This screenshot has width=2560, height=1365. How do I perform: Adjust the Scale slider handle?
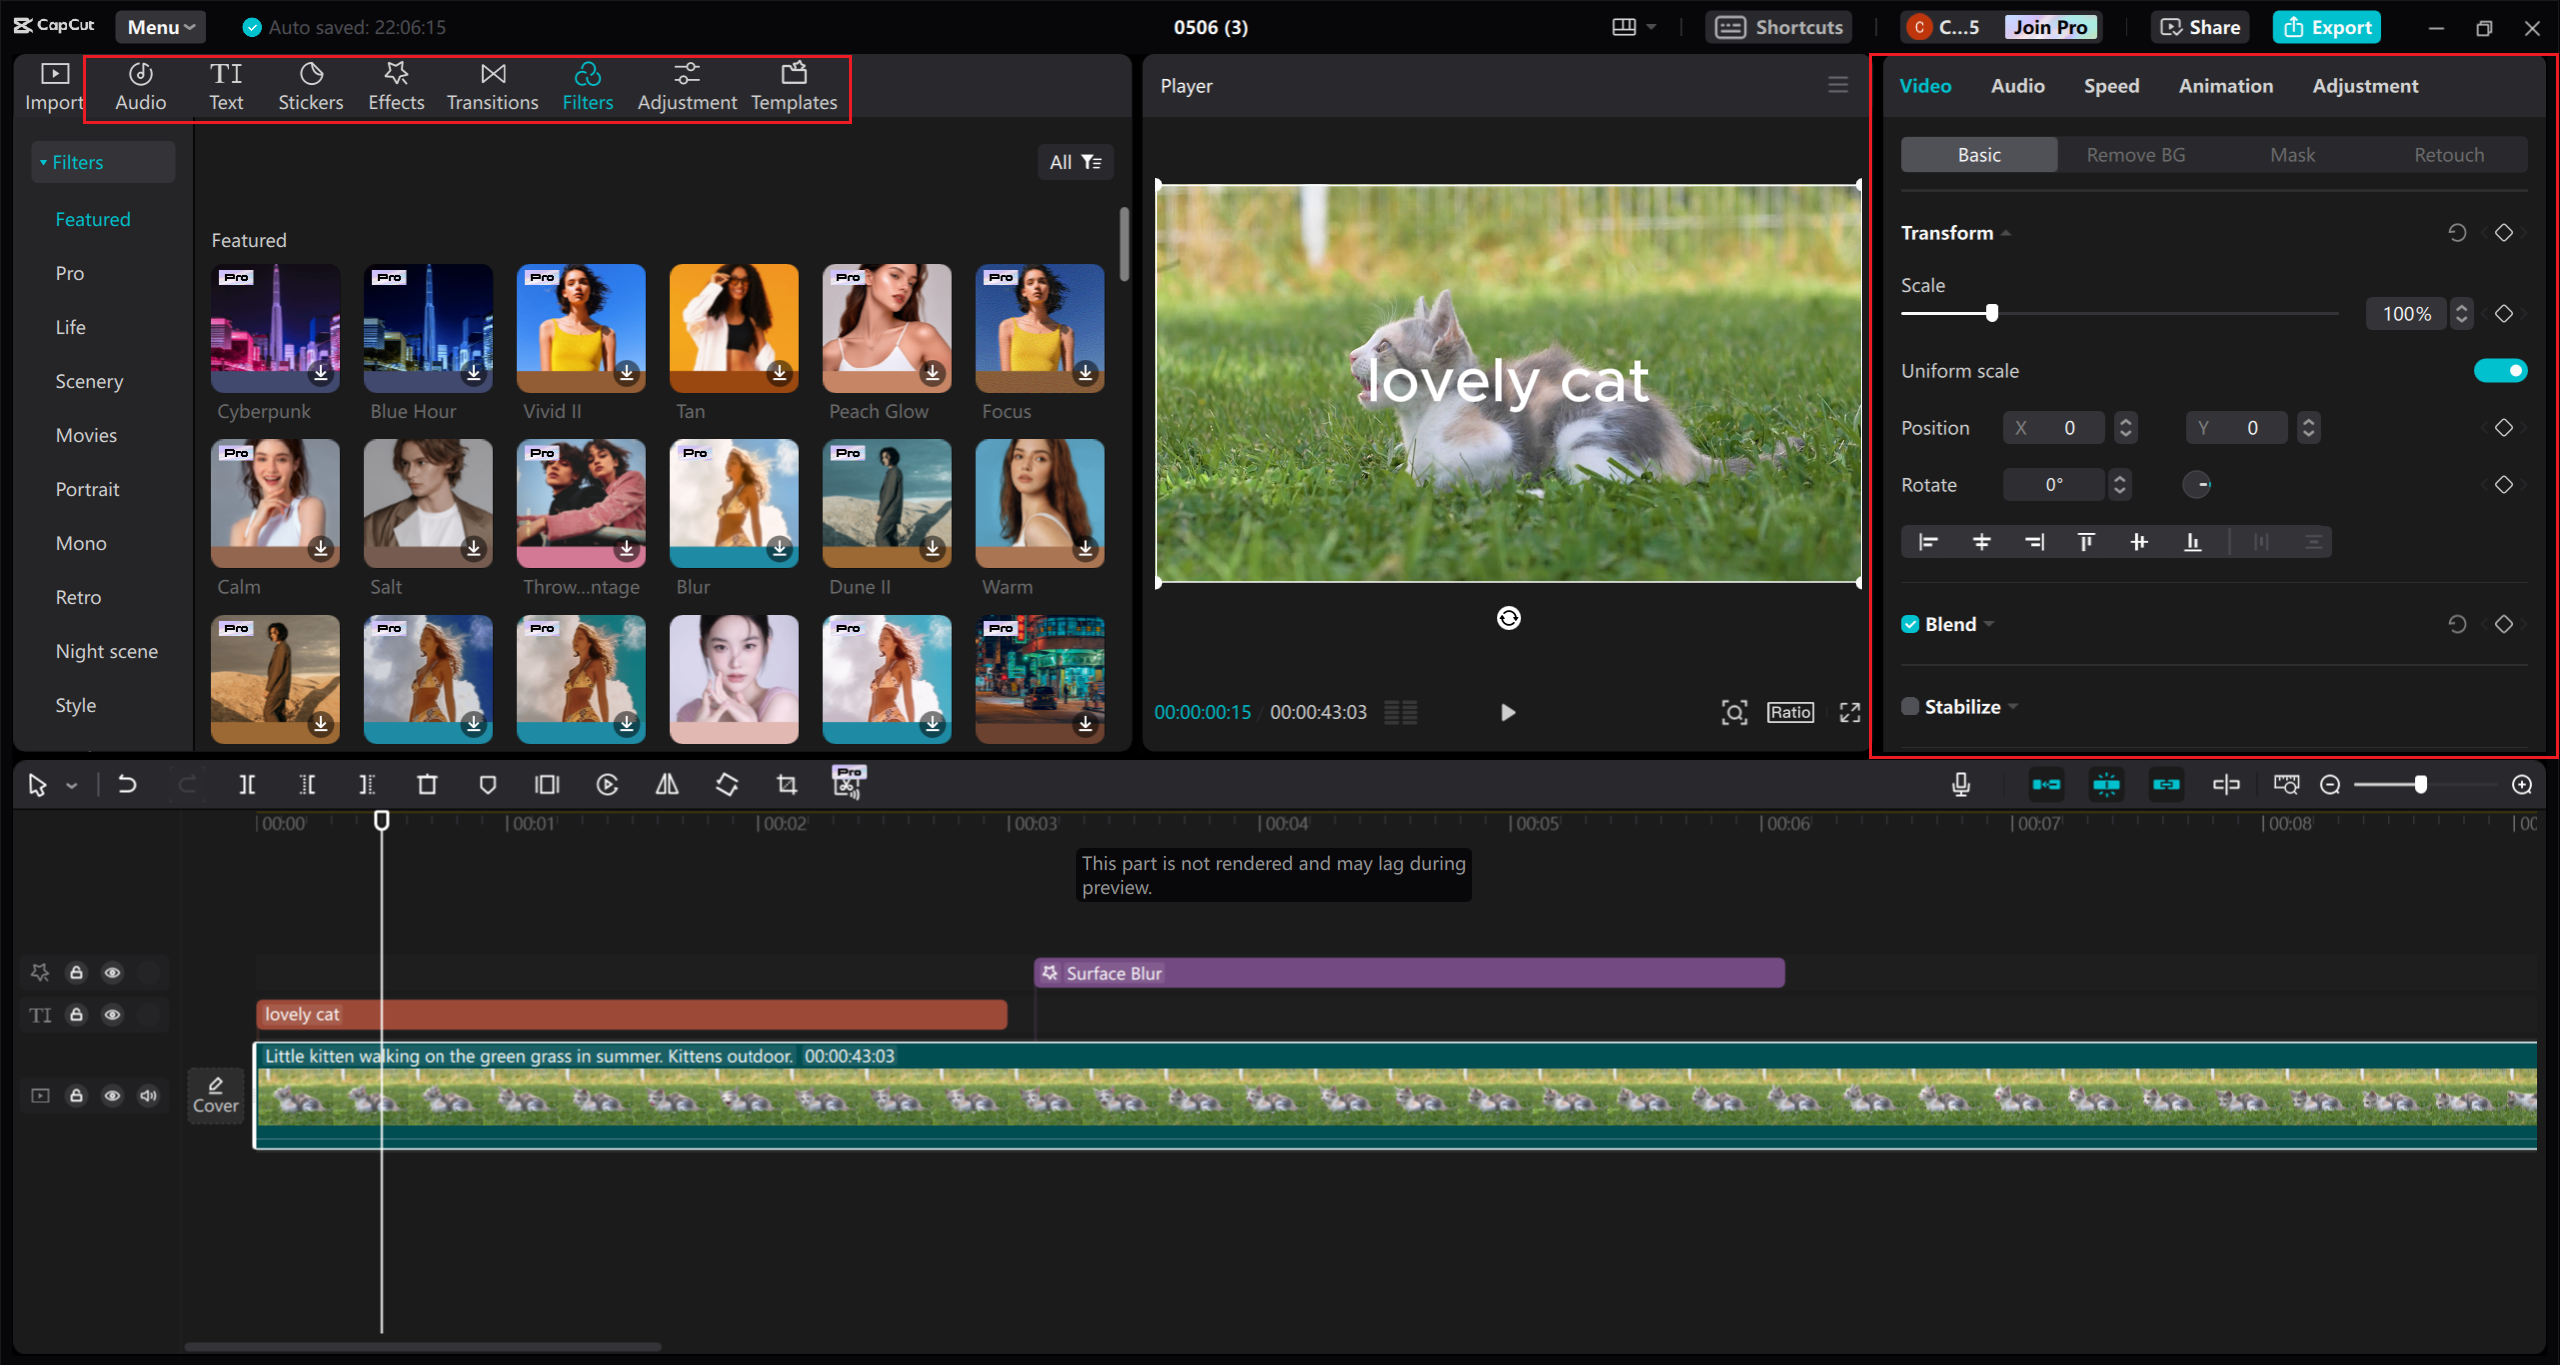coord(1992,313)
